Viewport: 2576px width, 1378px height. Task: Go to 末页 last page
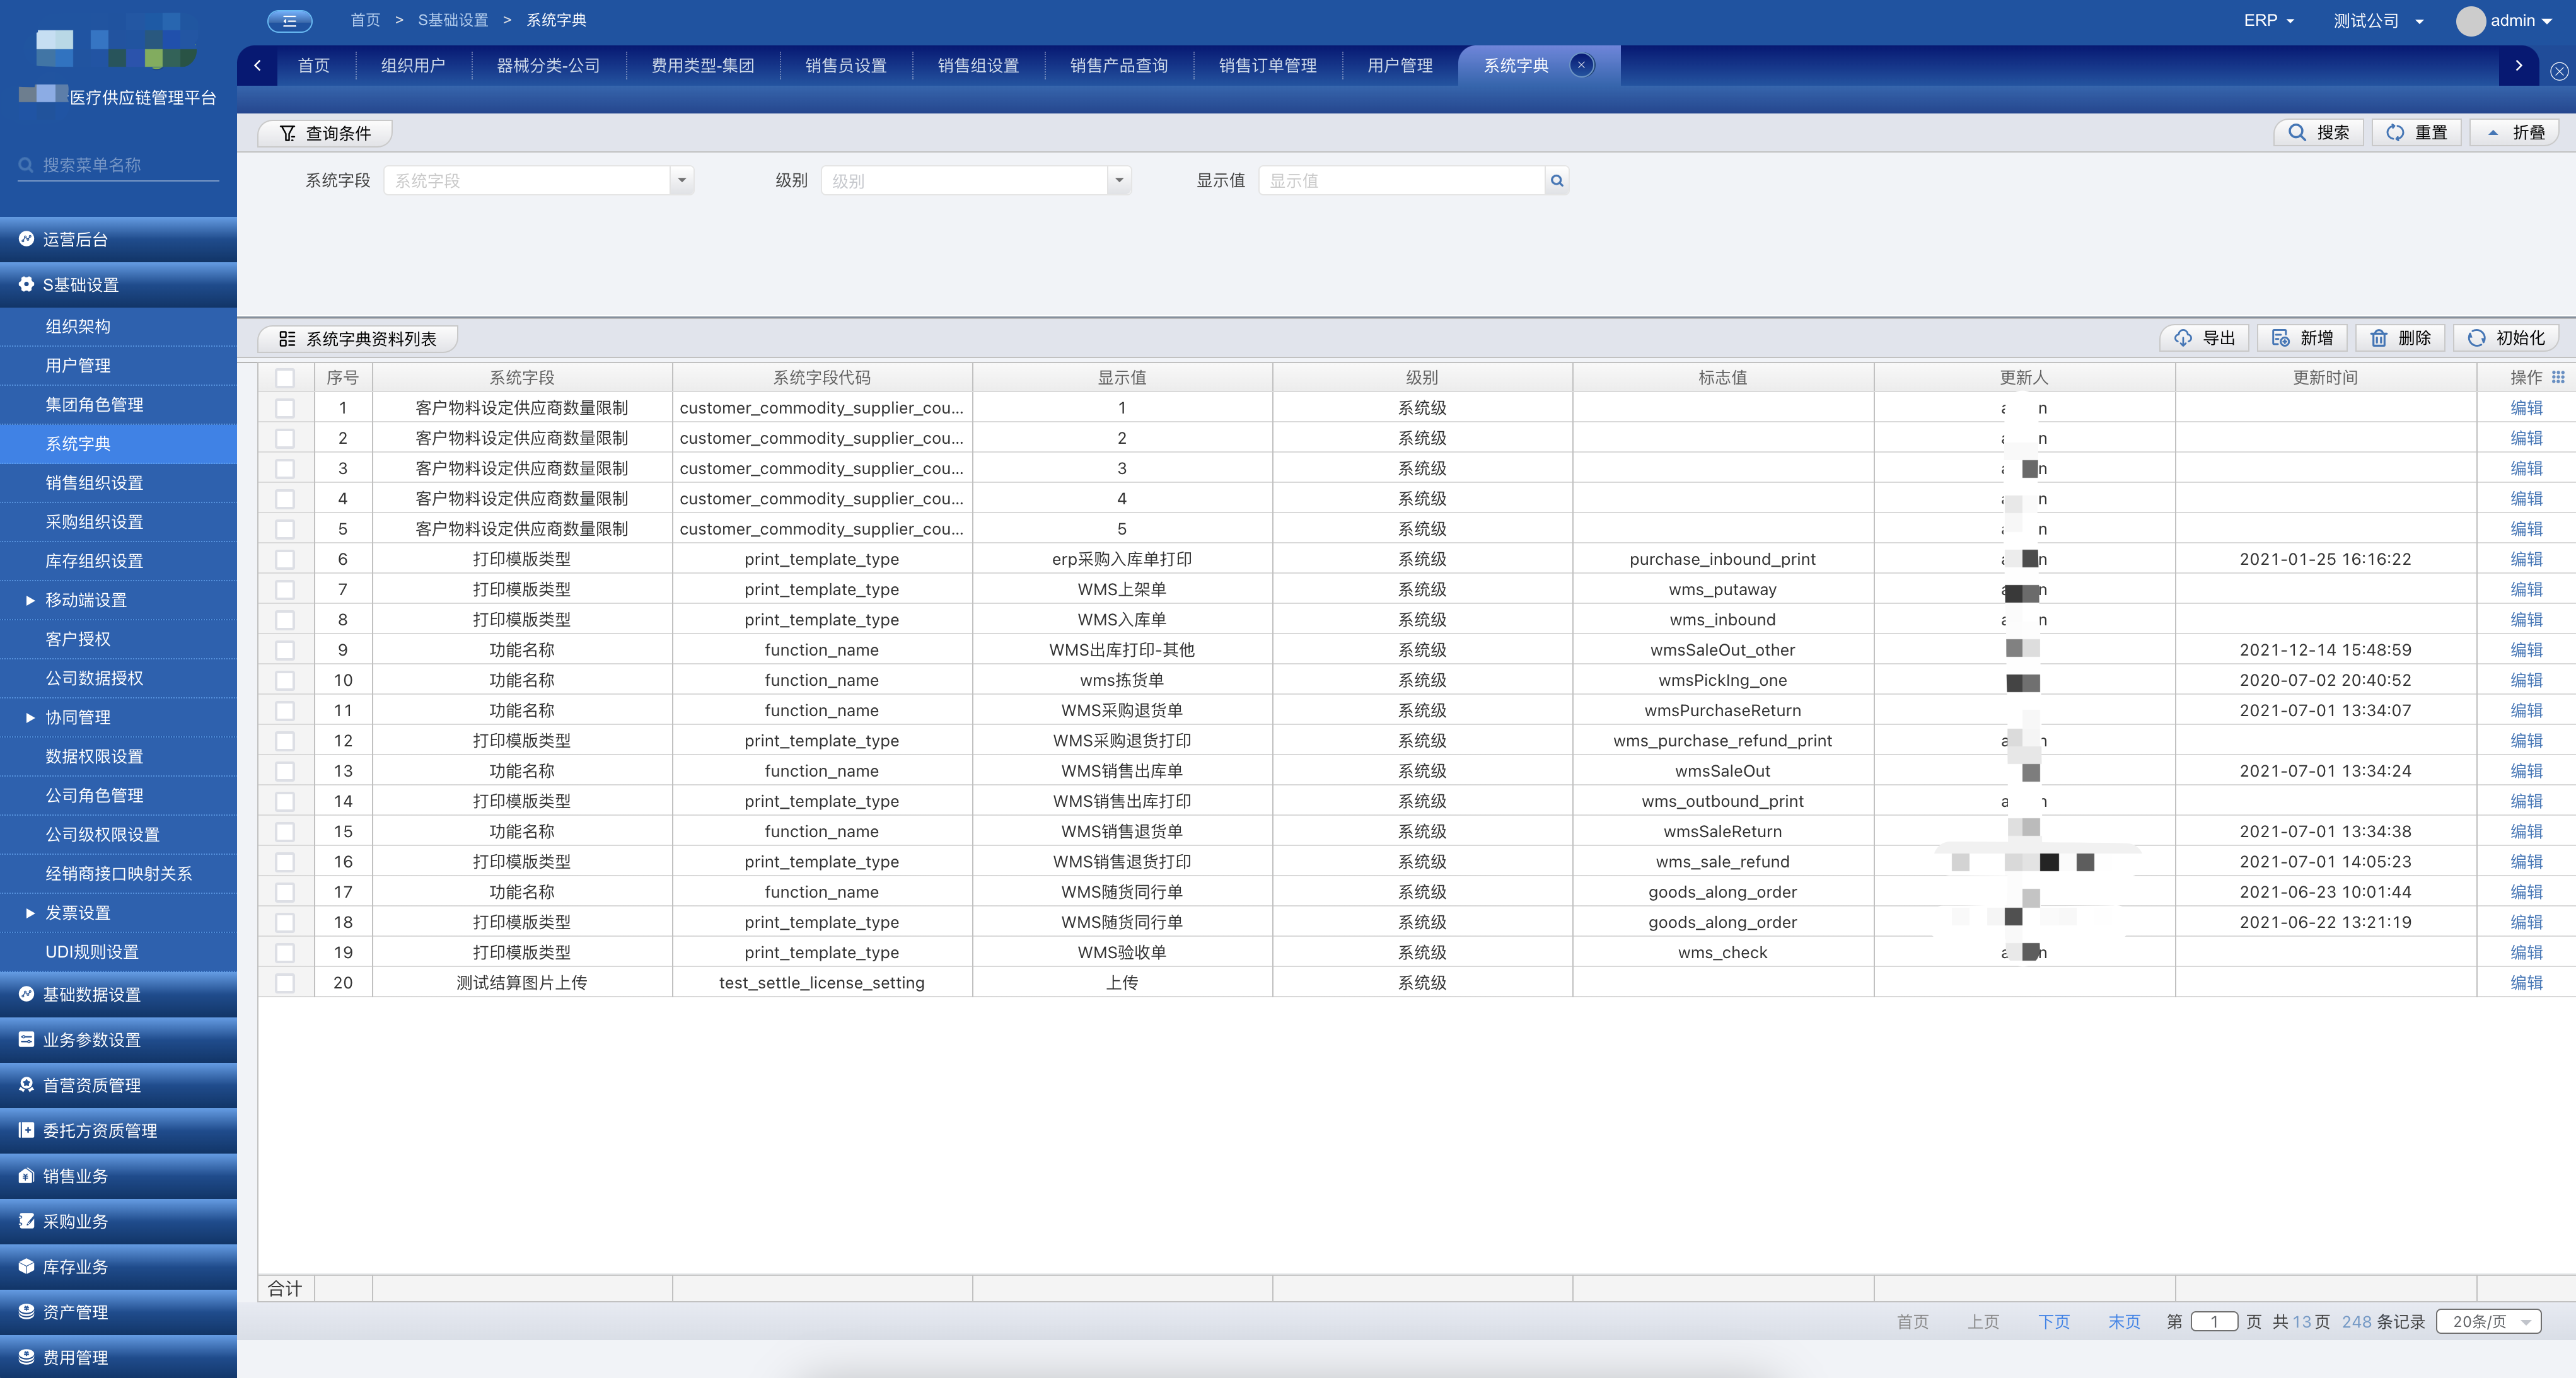tap(2124, 1321)
